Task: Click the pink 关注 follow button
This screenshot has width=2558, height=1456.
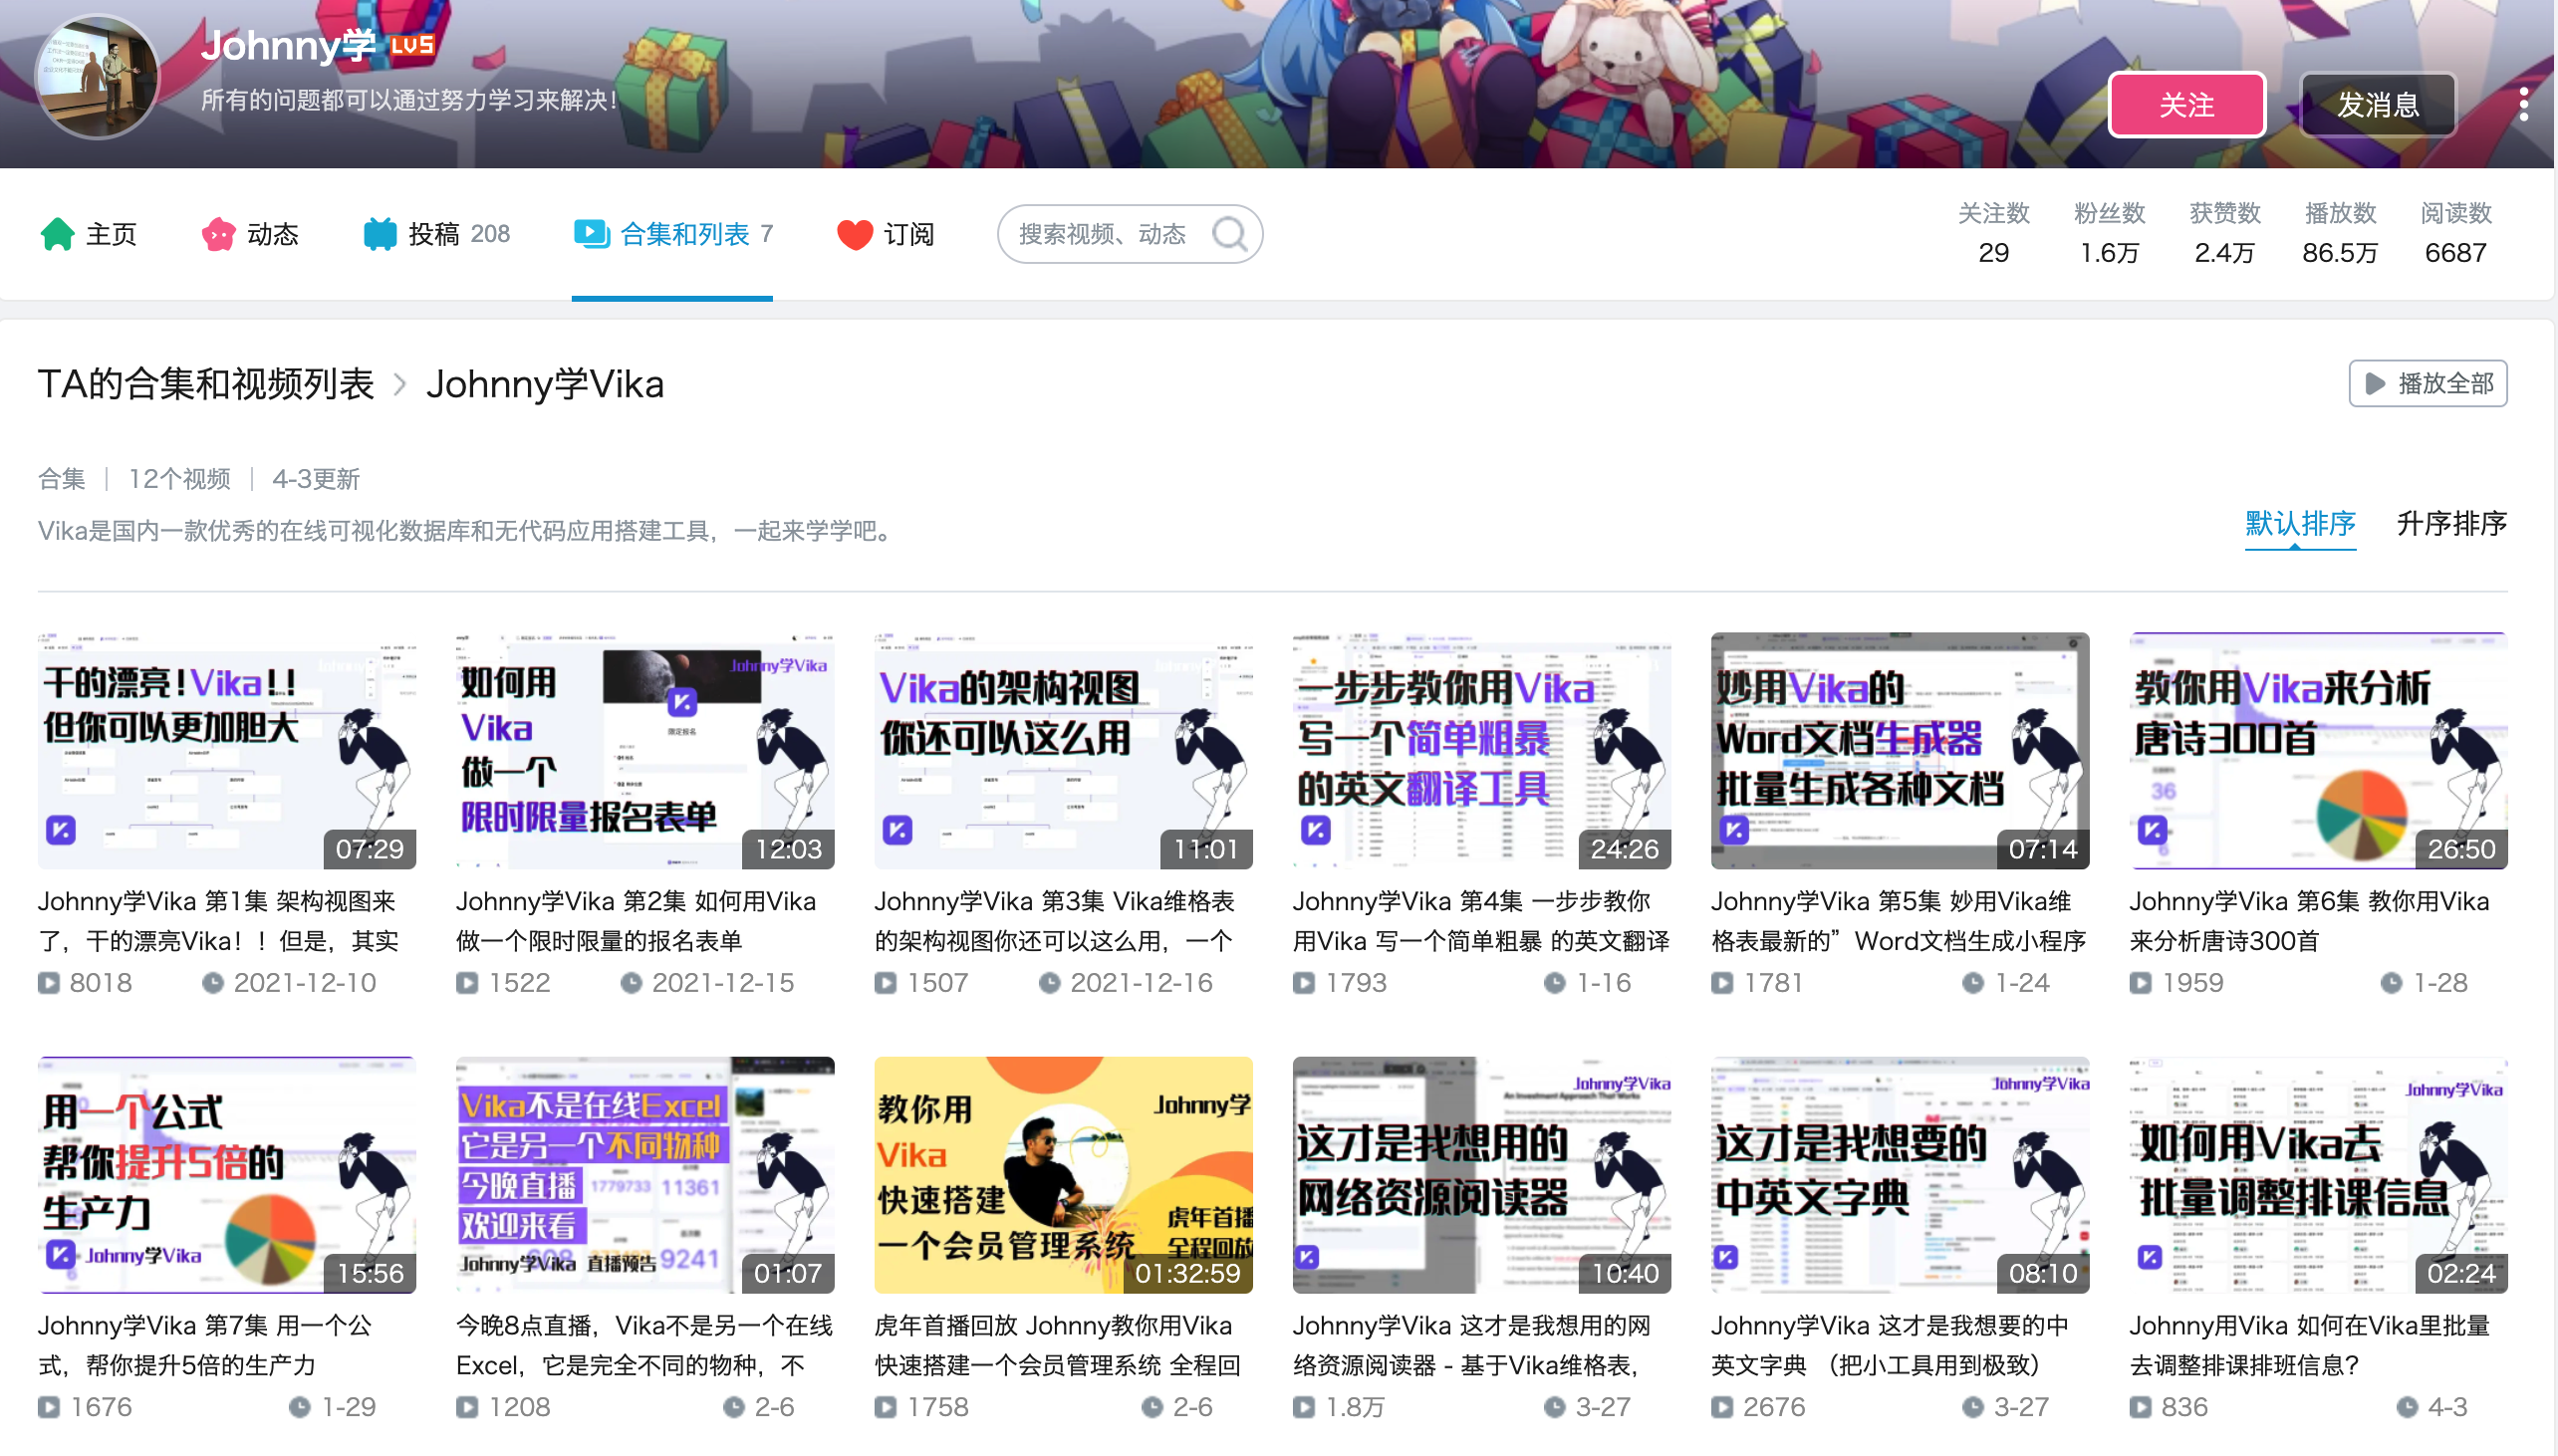Action: pos(2187,104)
